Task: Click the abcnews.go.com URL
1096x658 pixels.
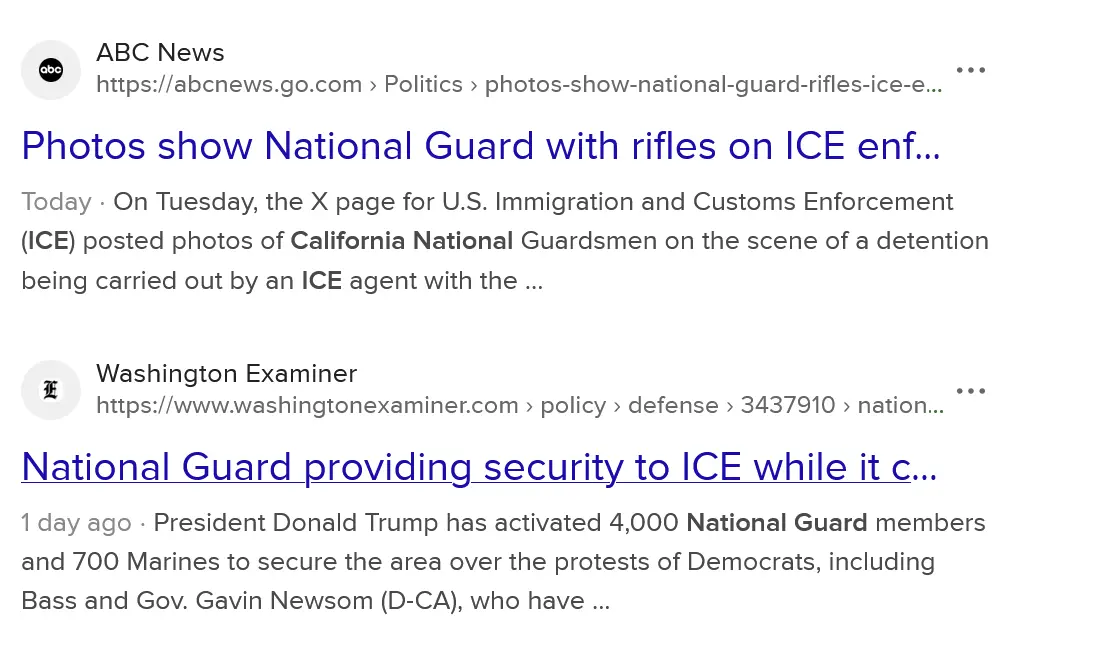Action: (x=229, y=85)
